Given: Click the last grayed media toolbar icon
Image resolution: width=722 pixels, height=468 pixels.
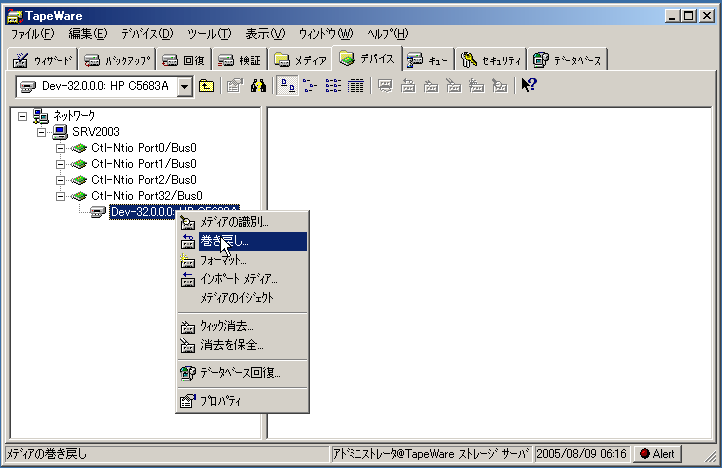Looking at the screenshot, I should pos(500,86).
